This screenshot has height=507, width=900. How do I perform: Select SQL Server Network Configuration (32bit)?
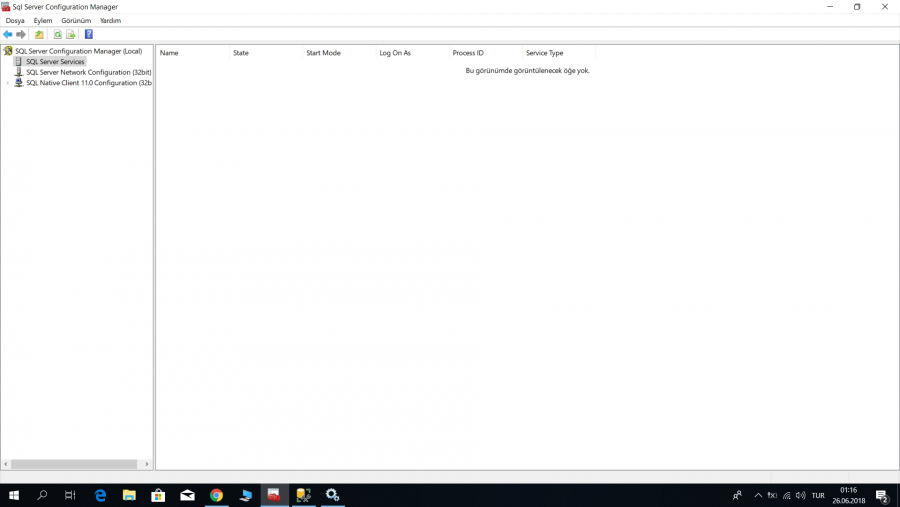point(89,72)
